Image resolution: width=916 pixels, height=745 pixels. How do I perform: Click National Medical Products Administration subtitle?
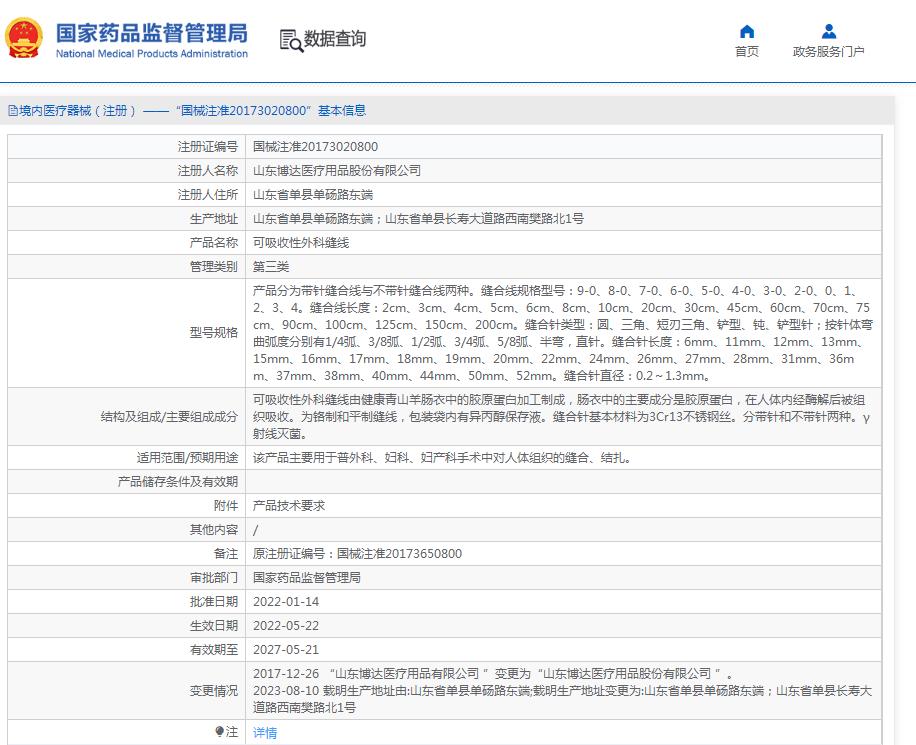point(152,54)
